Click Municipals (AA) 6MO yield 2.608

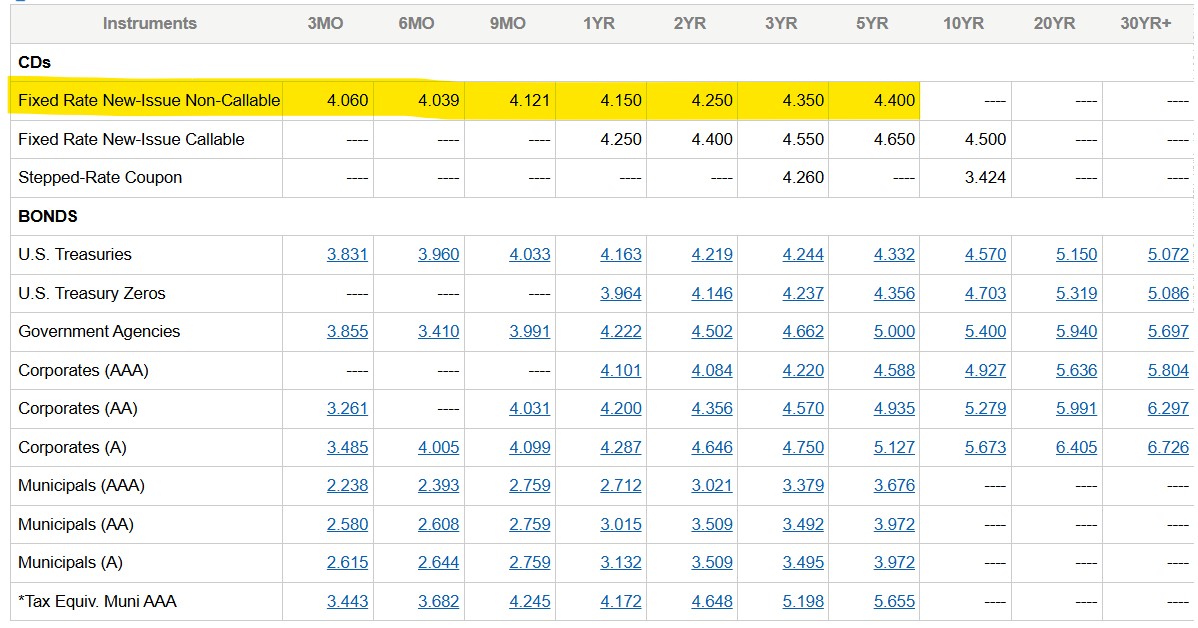[x=439, y=525]
